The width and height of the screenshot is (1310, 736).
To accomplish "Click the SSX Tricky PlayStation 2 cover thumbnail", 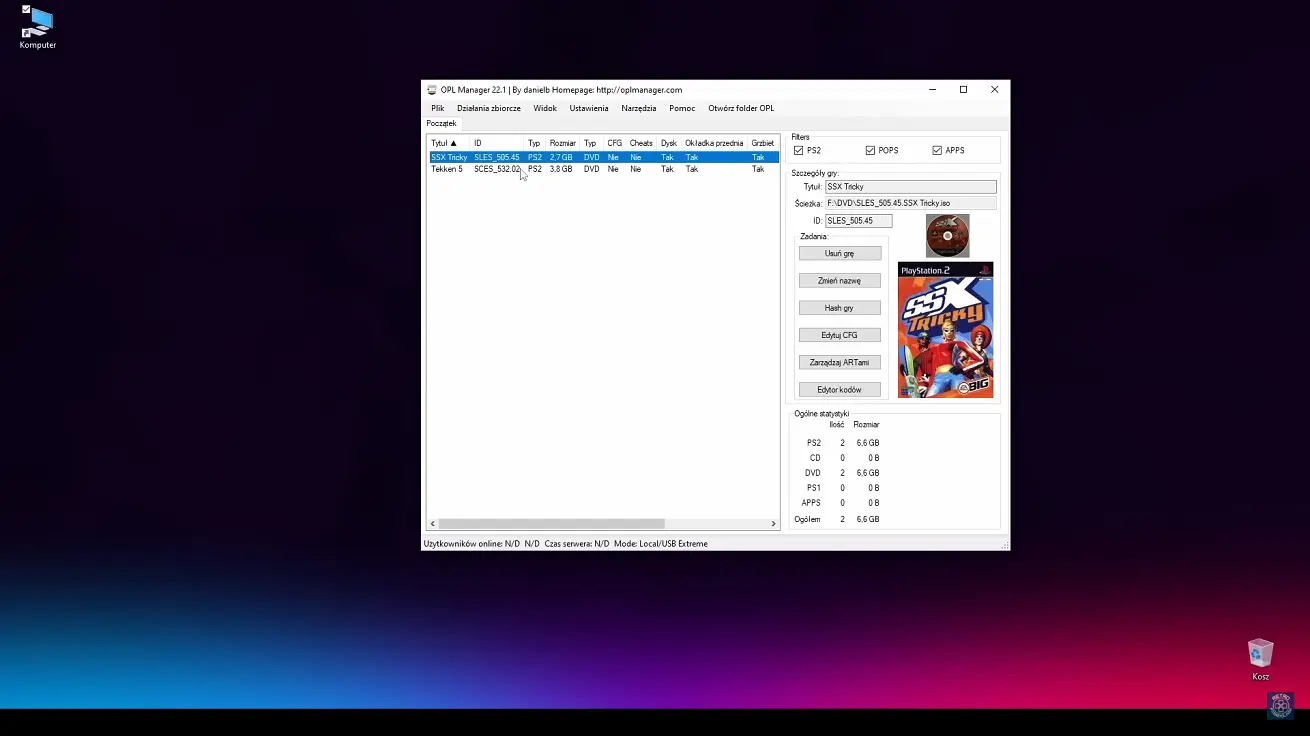I will (x=945, y=330).
